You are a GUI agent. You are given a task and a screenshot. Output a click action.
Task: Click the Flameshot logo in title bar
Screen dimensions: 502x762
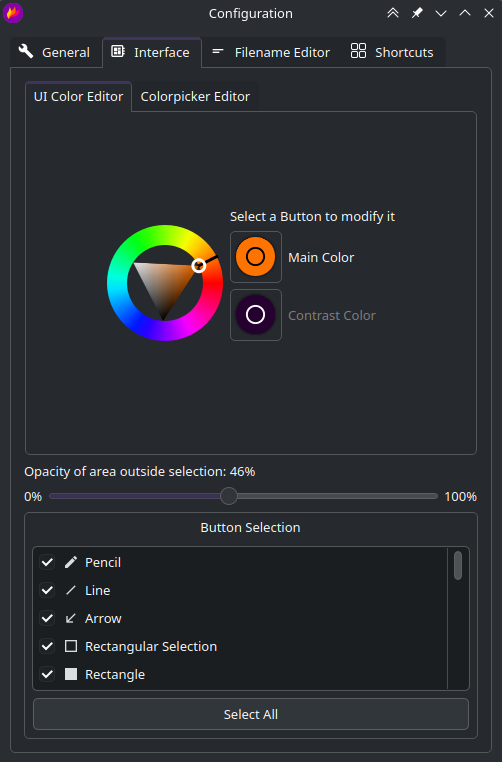pos(13,13)
